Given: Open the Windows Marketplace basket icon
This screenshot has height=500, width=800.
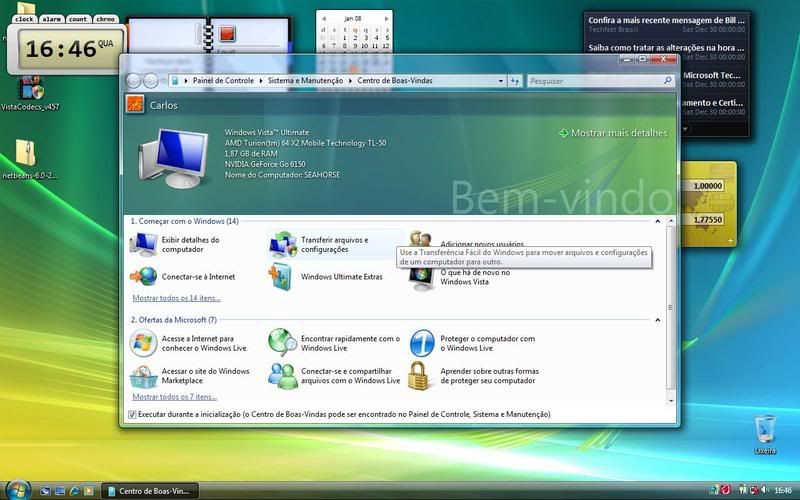Looking at the screenshot, I should (x=144, y=376).
